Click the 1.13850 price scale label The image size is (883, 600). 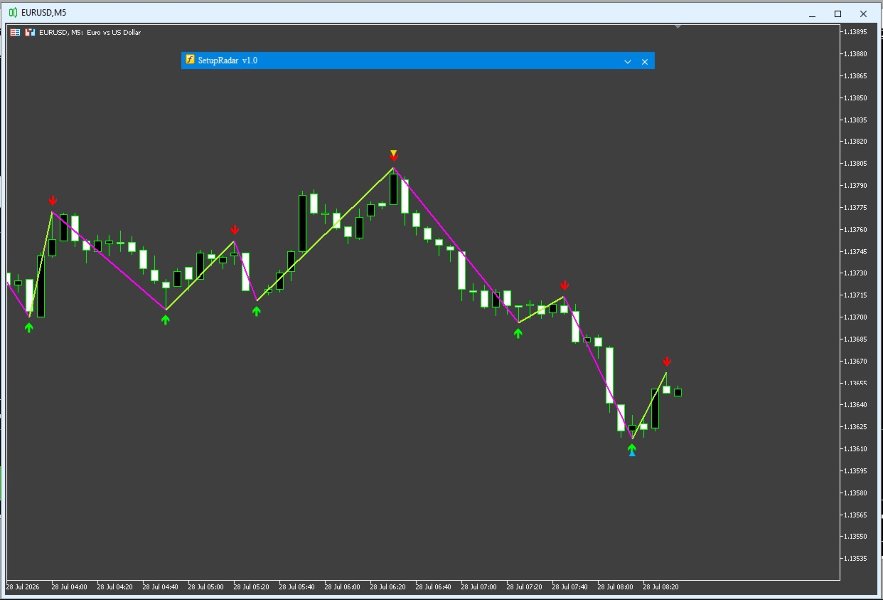(855, 97)
